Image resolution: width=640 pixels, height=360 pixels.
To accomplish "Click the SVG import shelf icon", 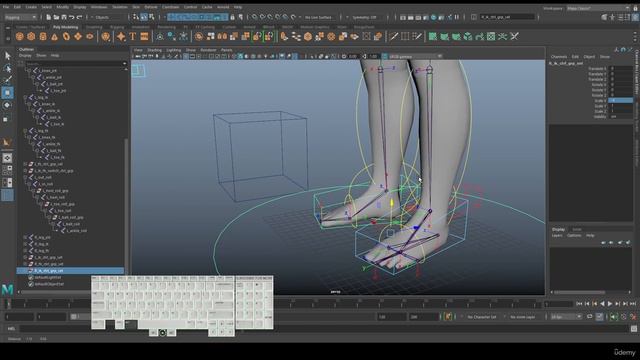I will (144, 37).
